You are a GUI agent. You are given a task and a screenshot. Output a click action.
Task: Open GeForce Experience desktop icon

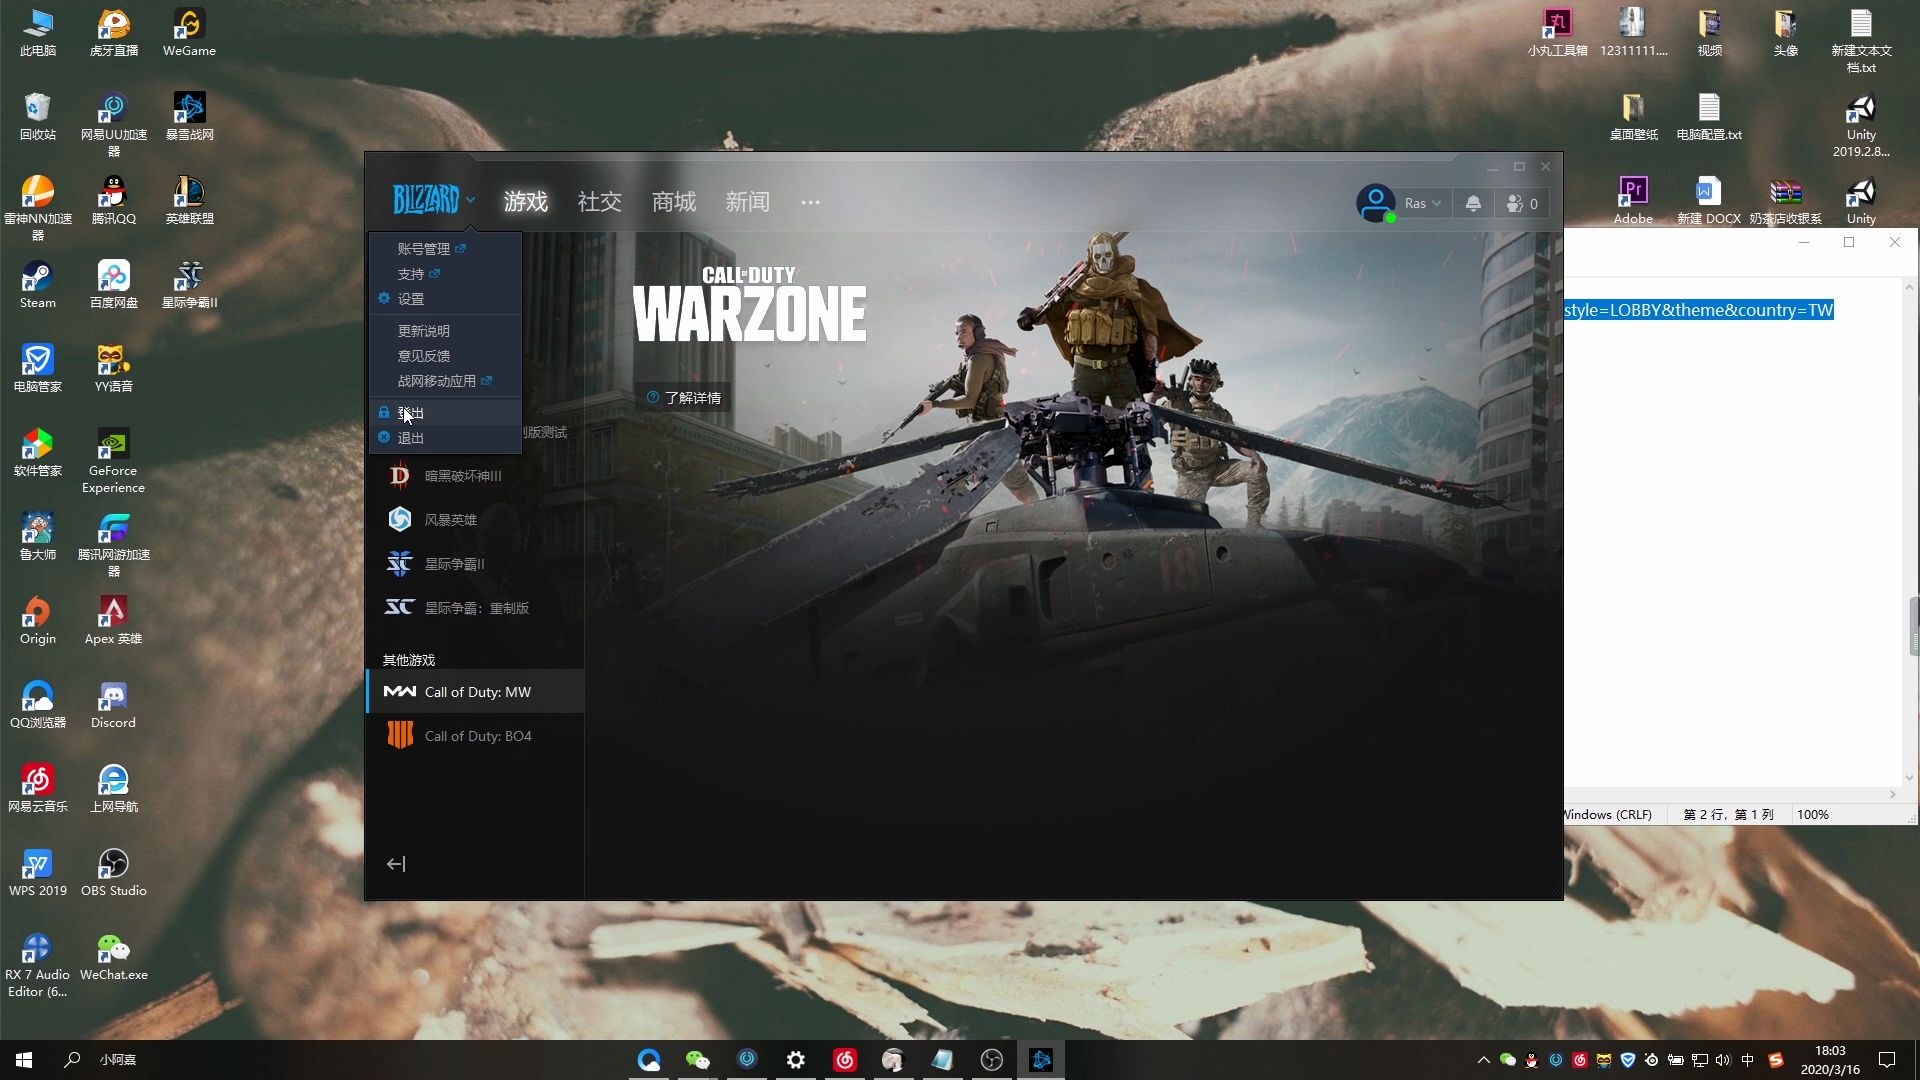tap(114, 460)
